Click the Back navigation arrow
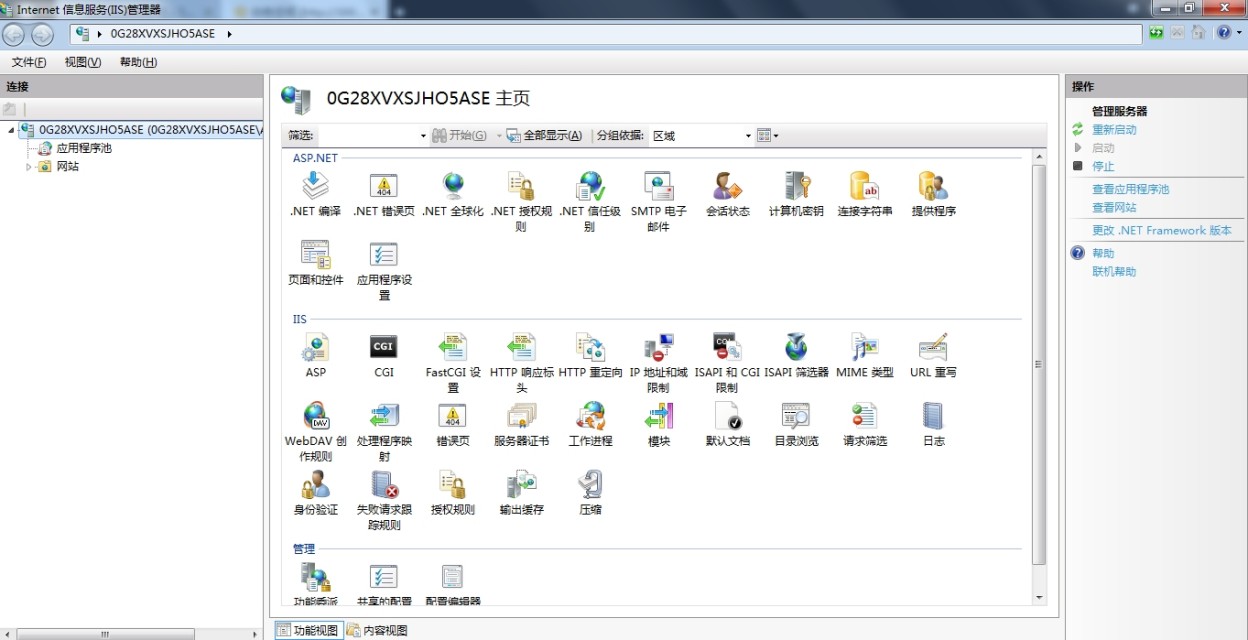This screenshot has height=640, width=1248. pyautogui.click(x=14, y=35)
